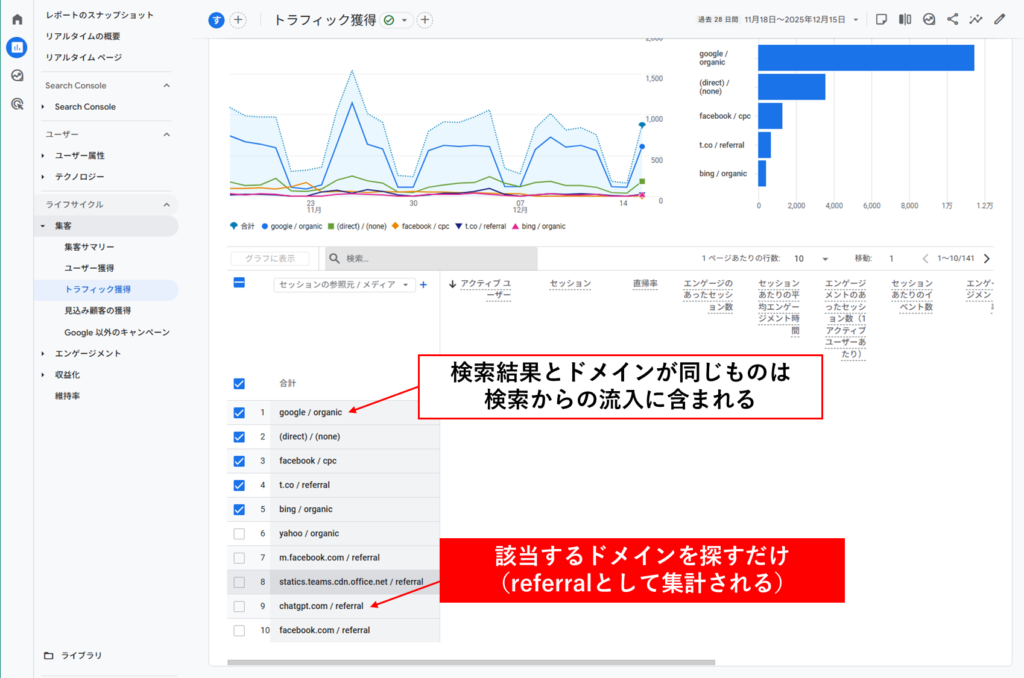Open the Insights sparkline icon
The width and height of the screenshot is (1024, 678).
pyautogui.click(x=976, y=19)
